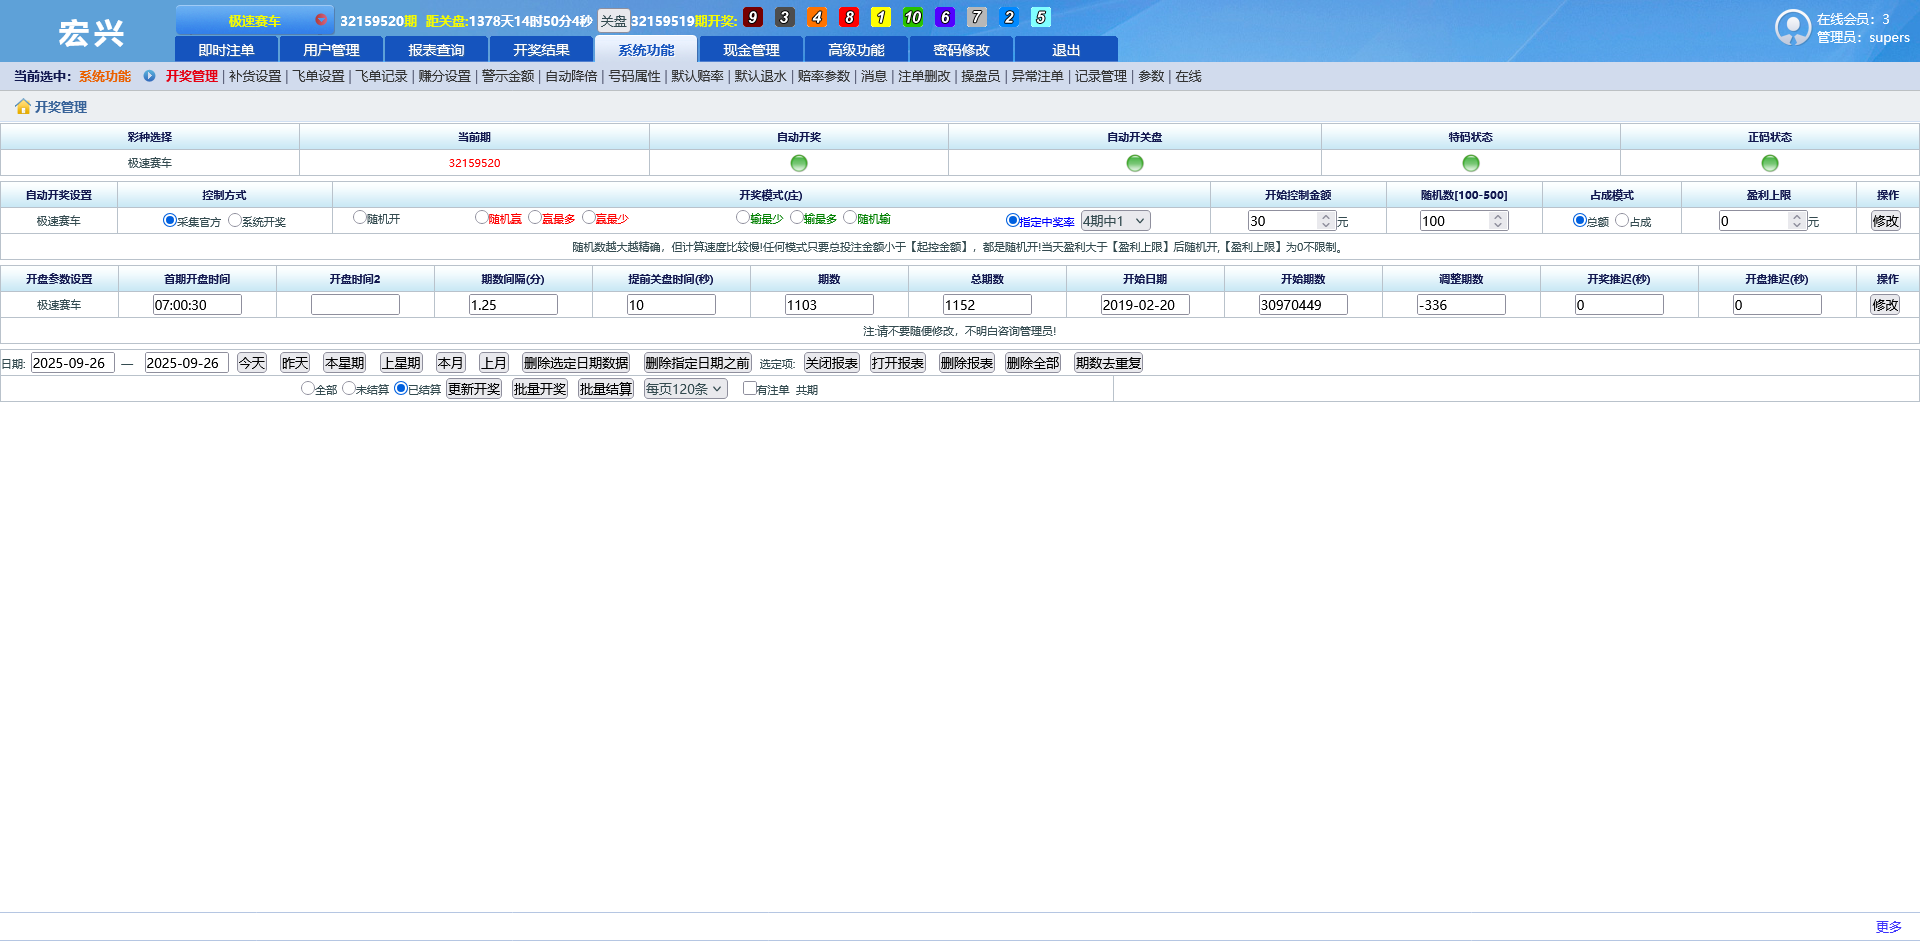The height and width of the screenshot is (947, 1920).
Task: Click the 批量开奖 button
Action: 540,389
